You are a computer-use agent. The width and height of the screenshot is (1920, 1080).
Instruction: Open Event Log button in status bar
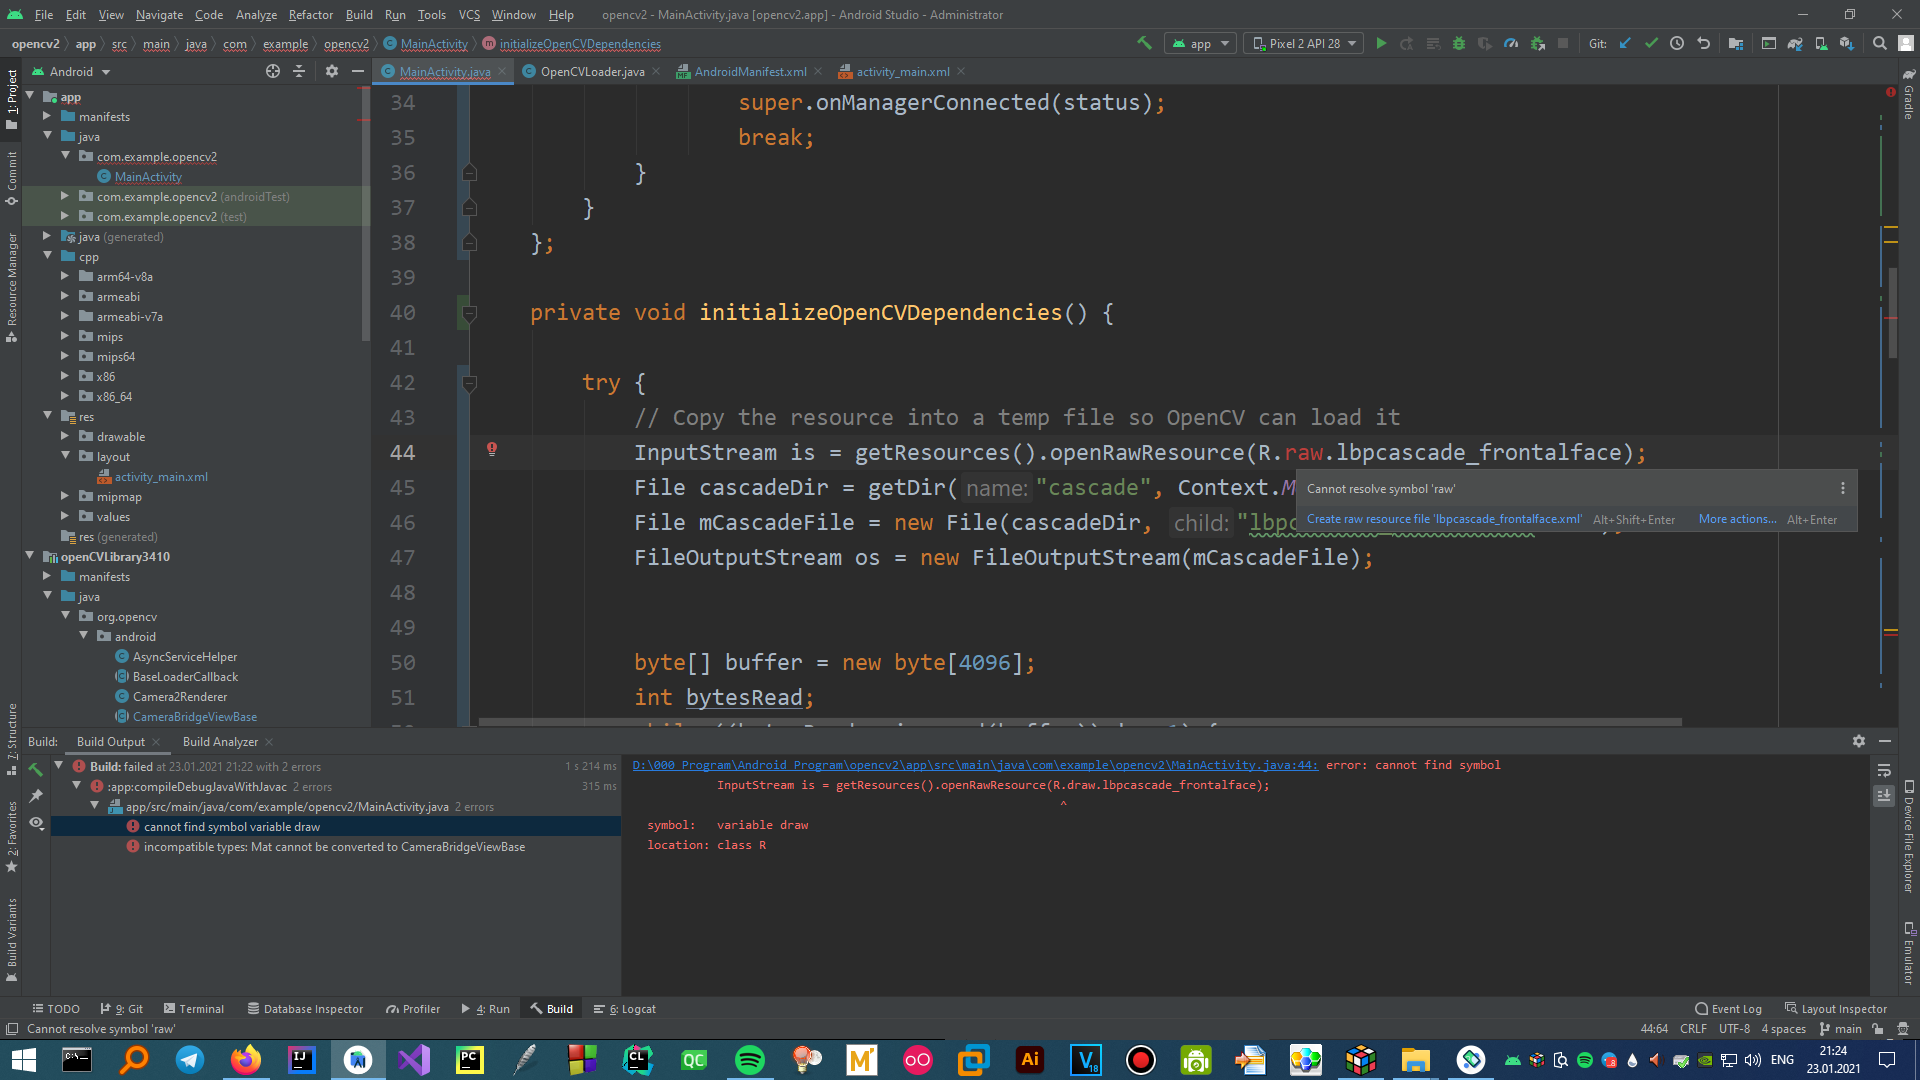(1728, 1009)
